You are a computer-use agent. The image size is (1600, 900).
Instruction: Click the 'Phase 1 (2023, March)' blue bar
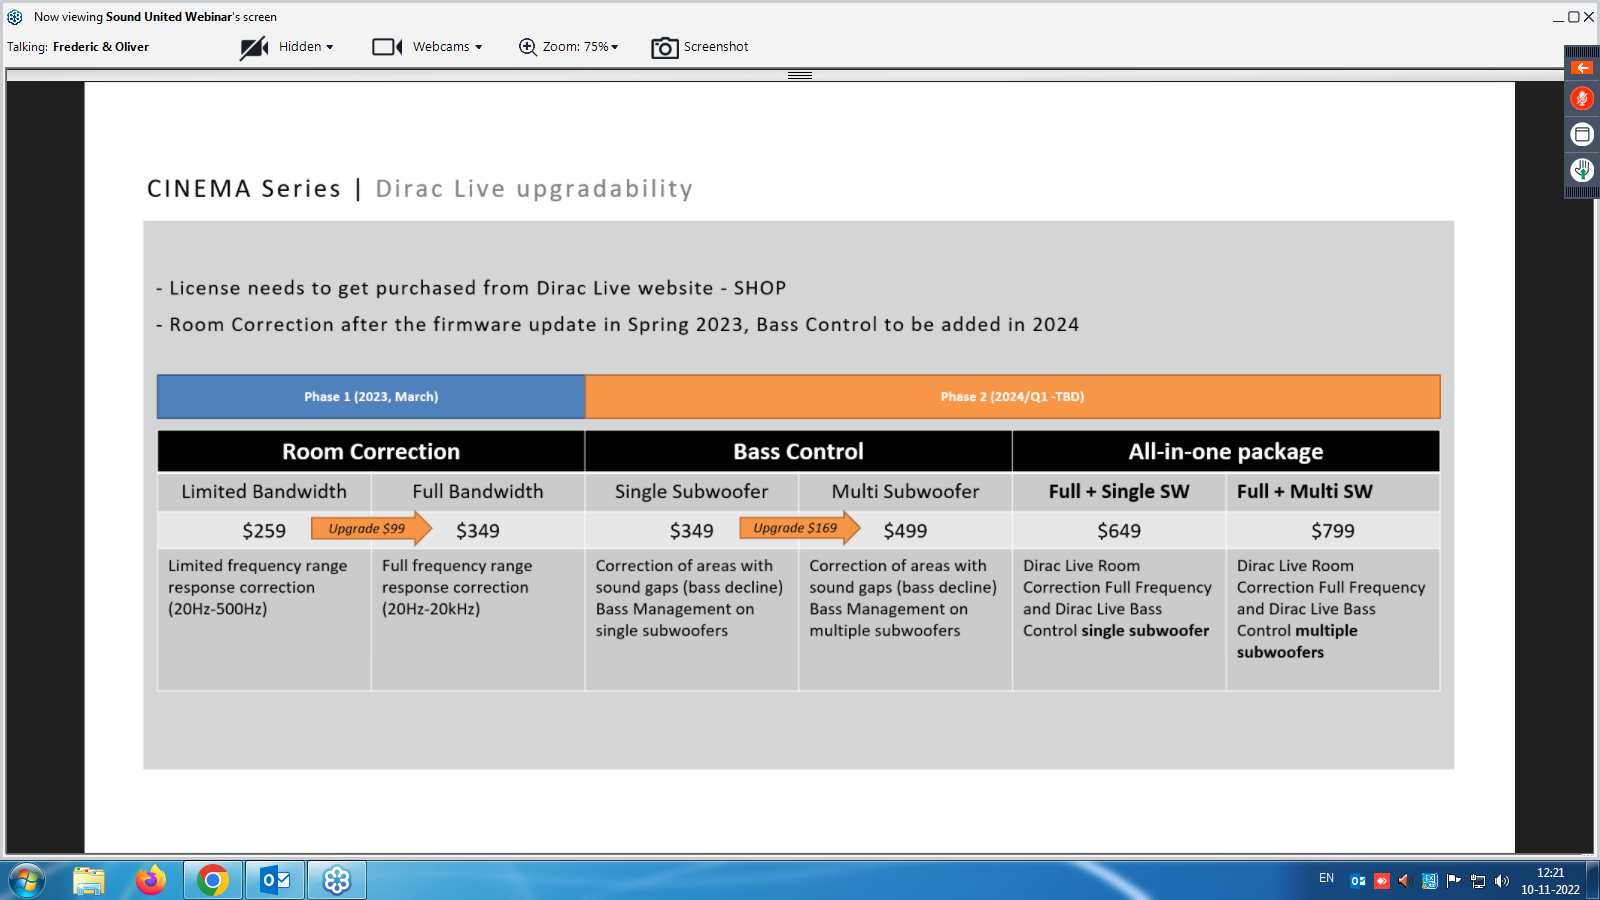[371, 397]
